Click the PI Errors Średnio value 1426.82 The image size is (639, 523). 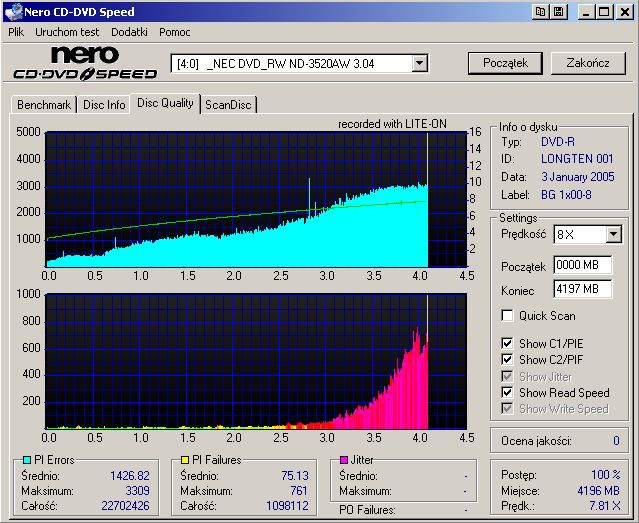point(130,476)
